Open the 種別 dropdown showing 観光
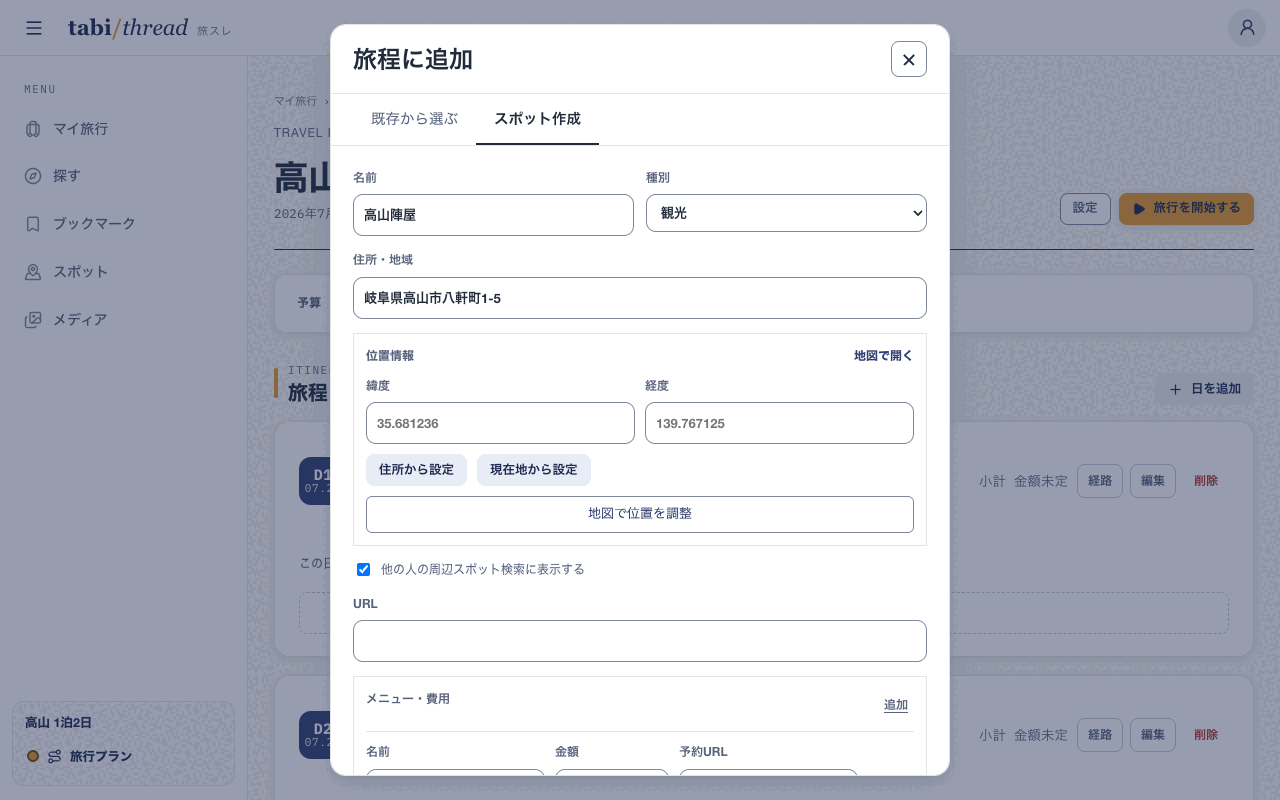The image size is (1280, 800). (786, 213)
